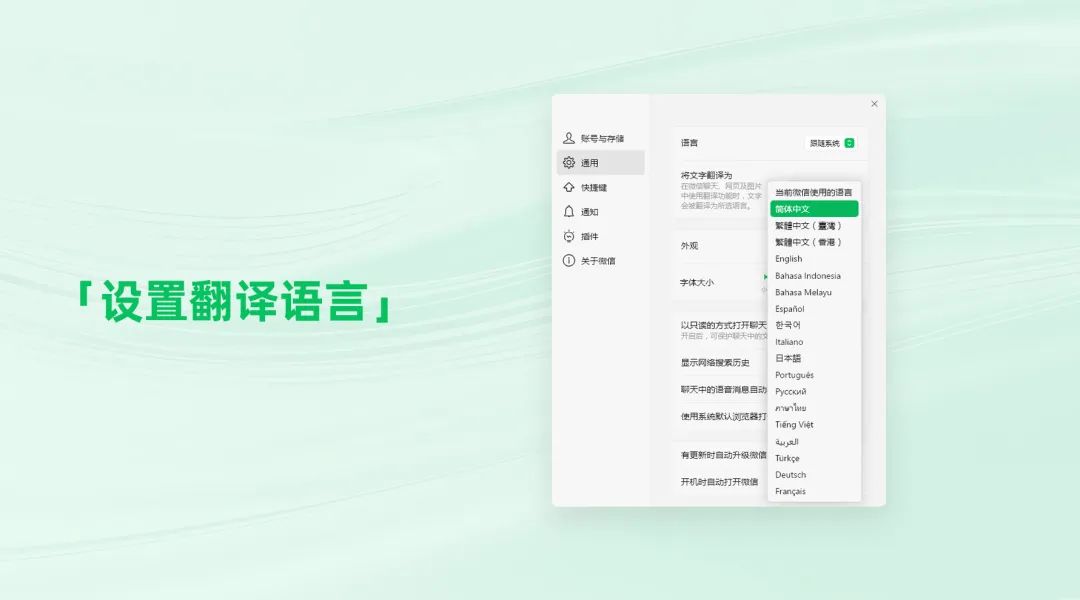Image resolution: width=1080 pixels, height=600 pixels.
Task: Select Türkçe in the language list
Action: pos(813,458)
